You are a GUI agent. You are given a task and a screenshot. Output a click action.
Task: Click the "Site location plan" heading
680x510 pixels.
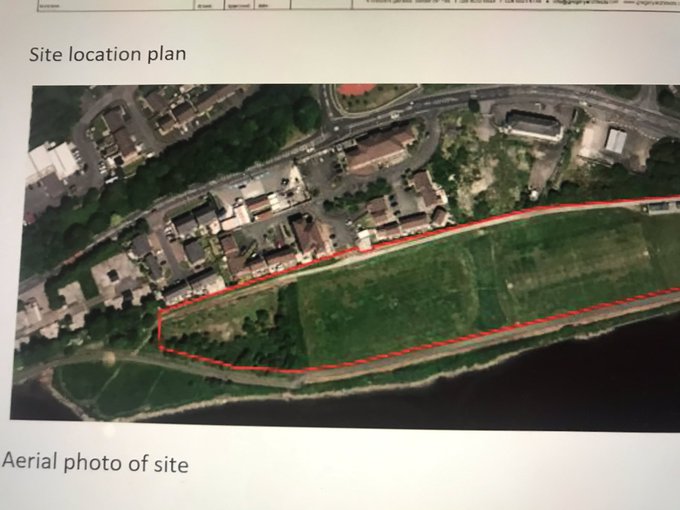pyautogui.click(x=108, y=55)
